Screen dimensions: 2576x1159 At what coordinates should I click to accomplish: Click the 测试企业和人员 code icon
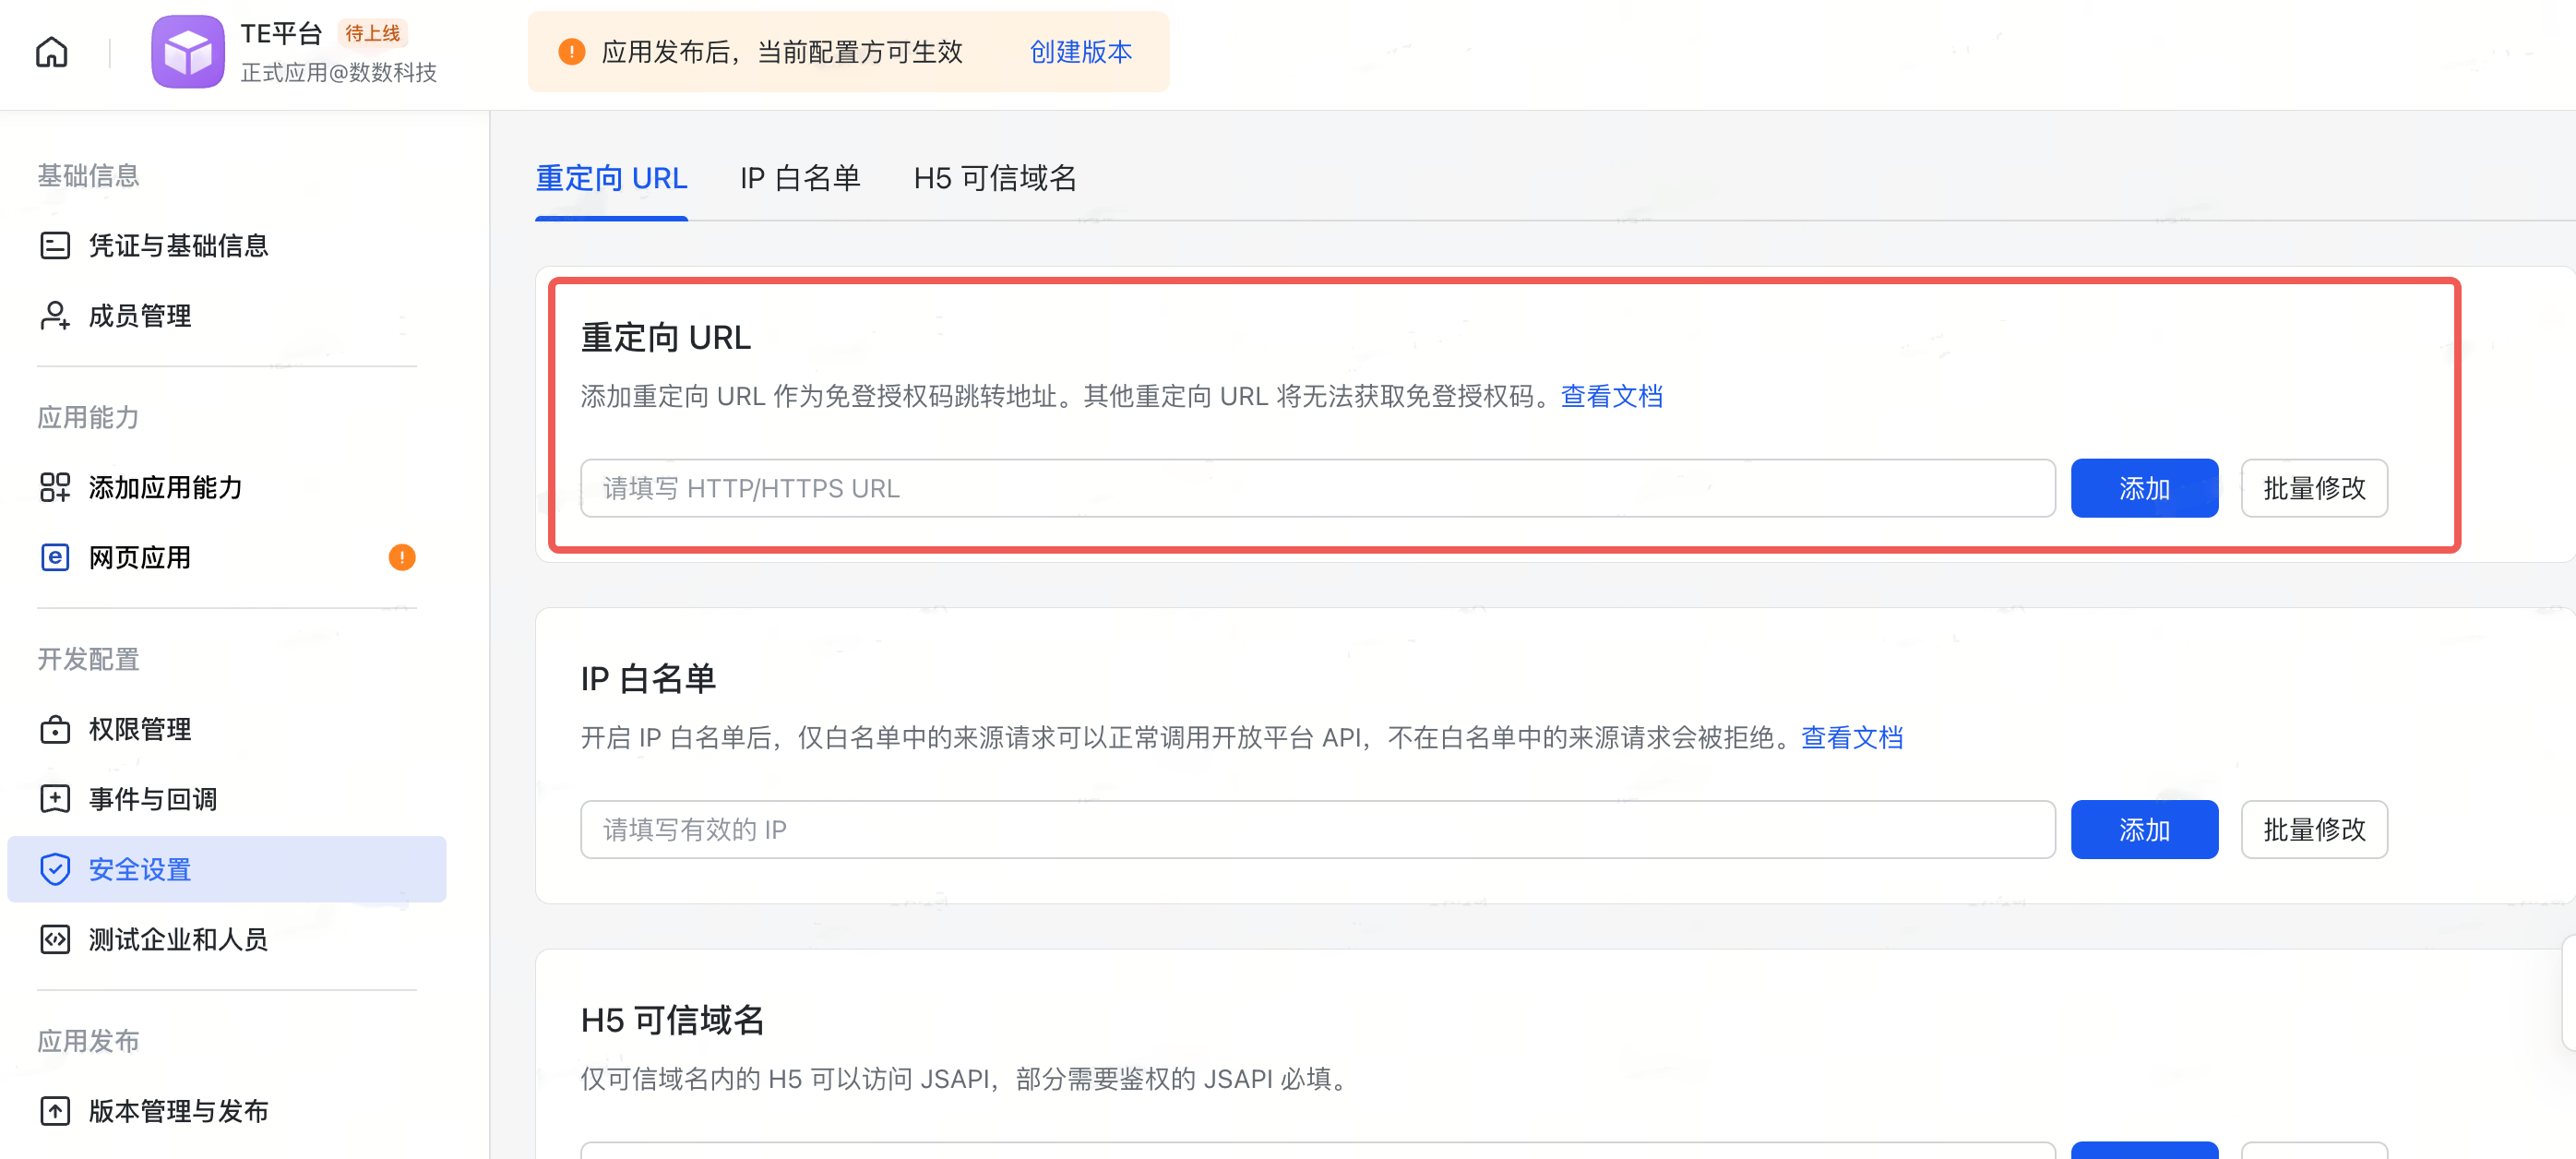point(55,940)
